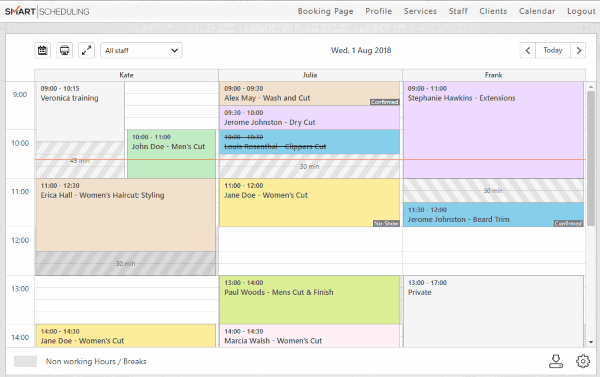Go to previous day with left chevron
Image resolution: width=600 pixels, height=377 pixels.
(x=528, y=50)
